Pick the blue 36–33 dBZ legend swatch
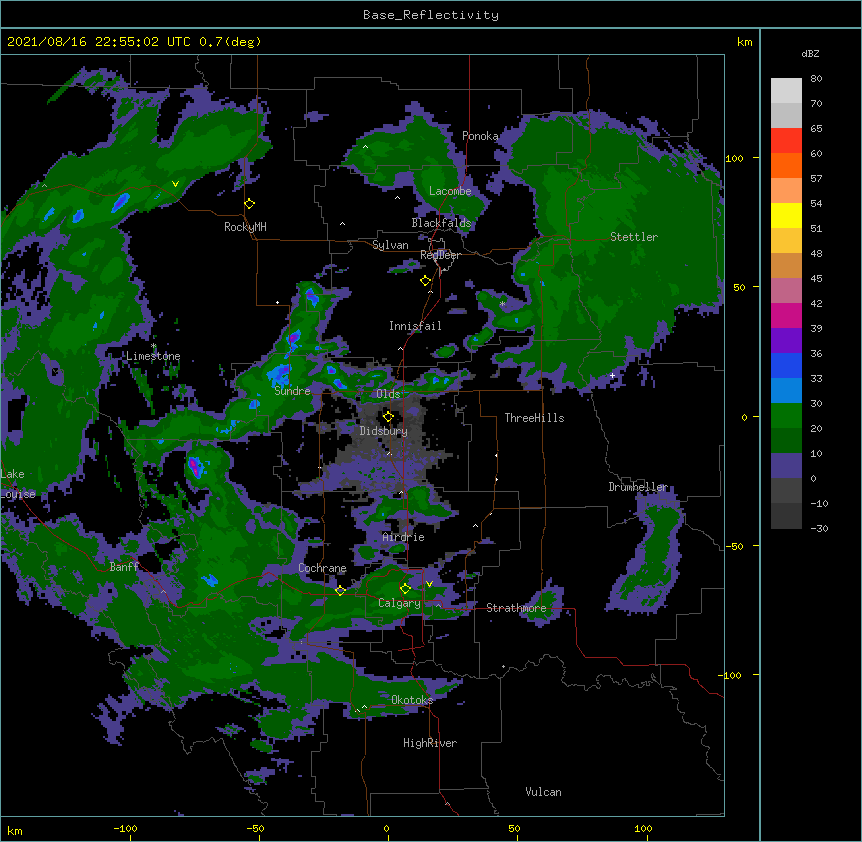The width and height of the screenshot is (862, 842). 786,365
